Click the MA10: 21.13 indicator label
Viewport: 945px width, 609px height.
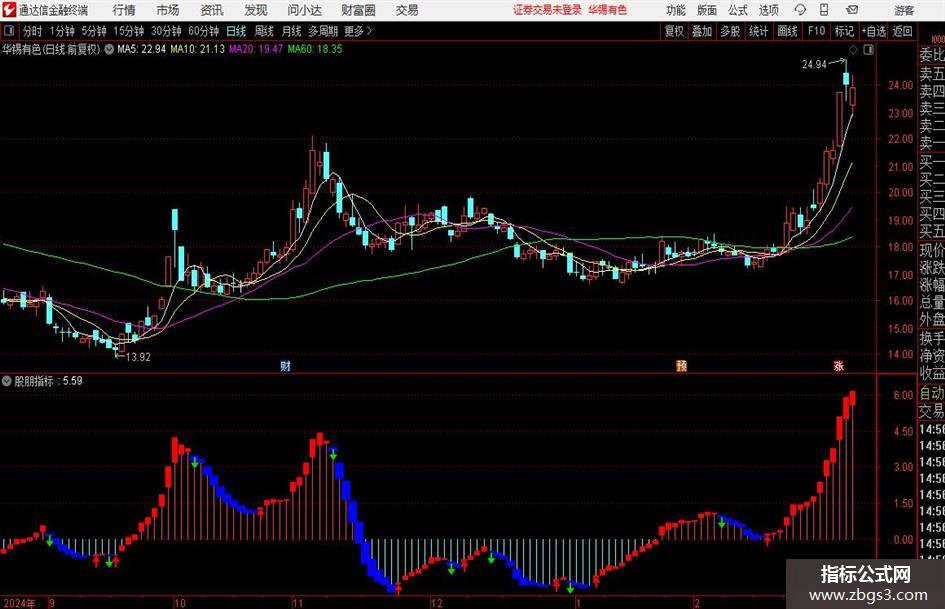198,49
